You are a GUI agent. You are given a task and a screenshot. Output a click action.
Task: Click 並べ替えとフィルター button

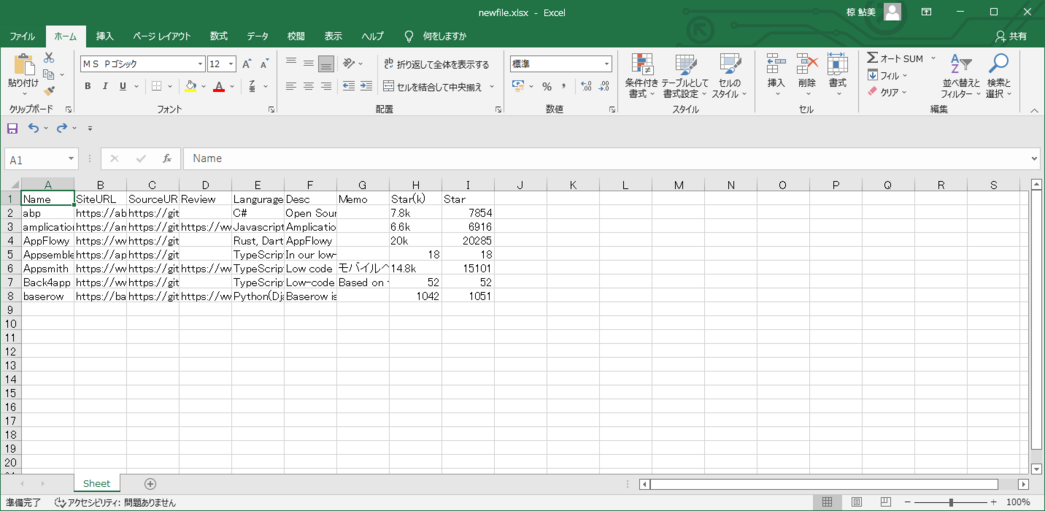tap(960, 75)
